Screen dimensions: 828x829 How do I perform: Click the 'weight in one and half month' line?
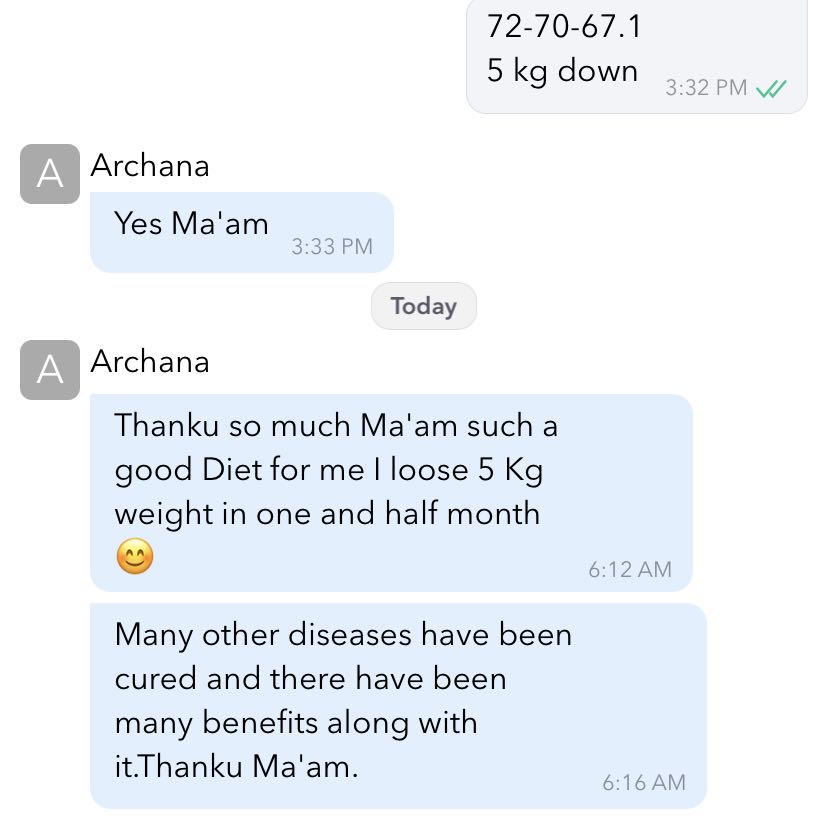(327, 514)
